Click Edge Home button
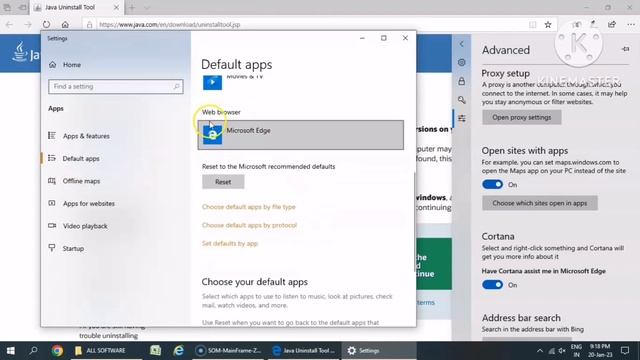The height and width of the screenshot is (360, 640). pos(65,24)
